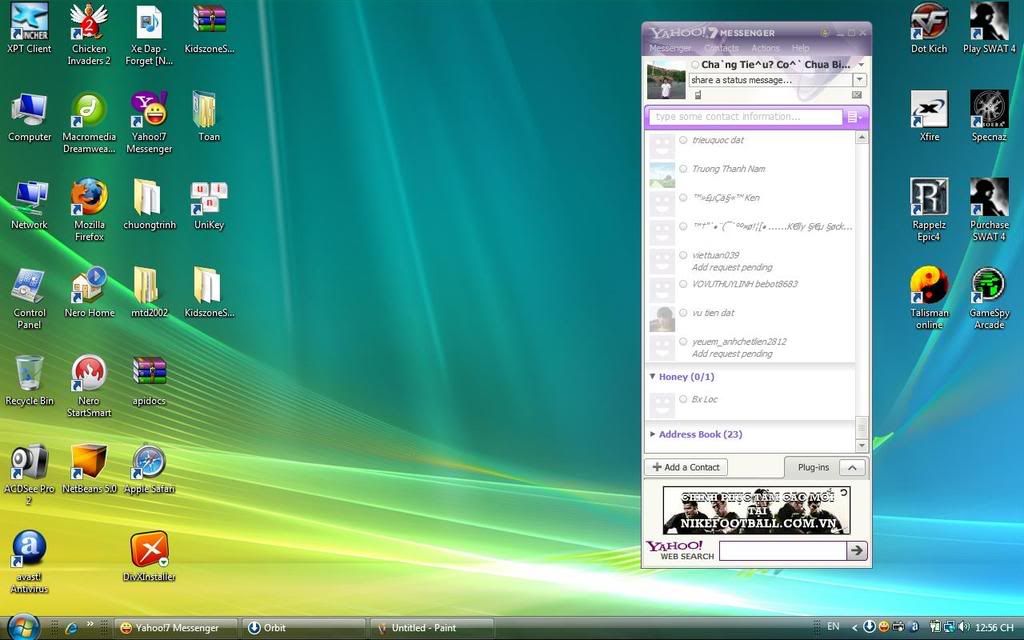The width and height of the screenshot is (1024, 640).
Task: Select the Computer desktop icon
Action: [29, 118]
